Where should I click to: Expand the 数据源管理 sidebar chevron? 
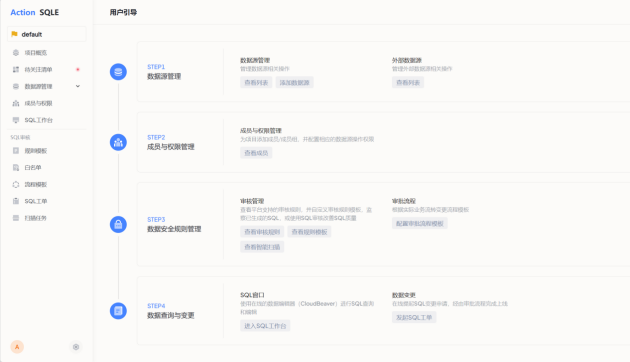(78, 86)
